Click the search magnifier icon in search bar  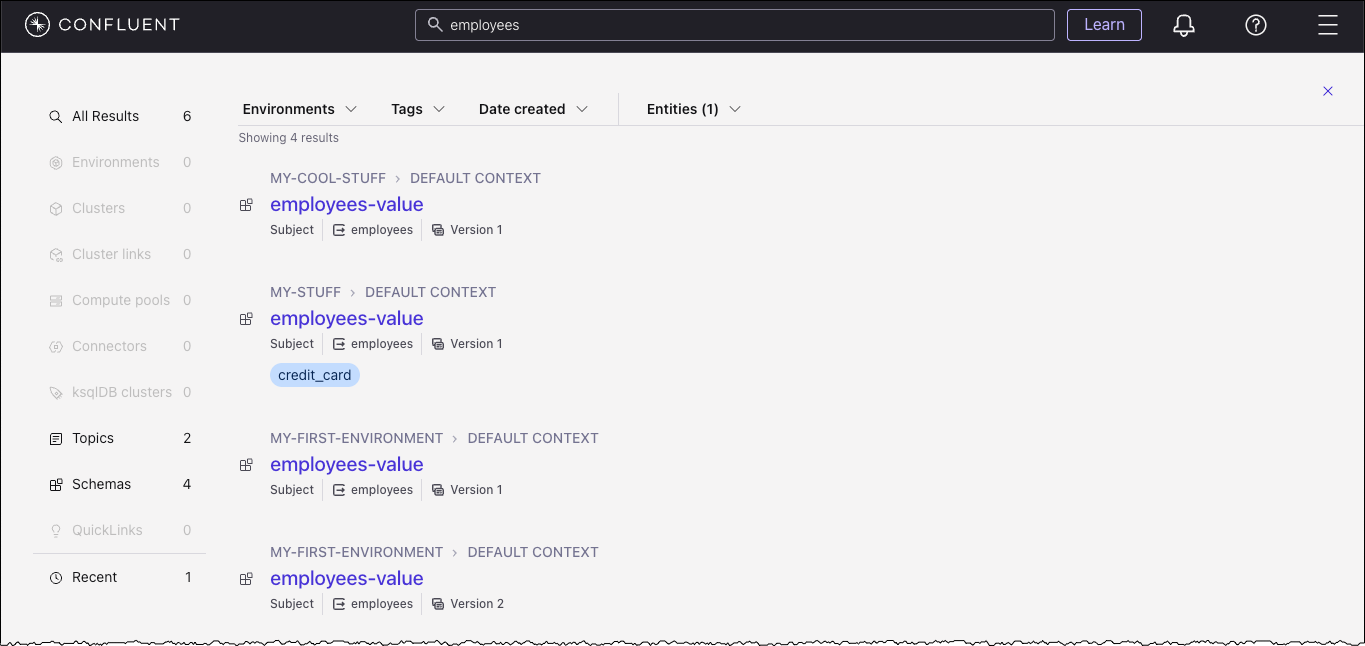click(x=435, y=25)
